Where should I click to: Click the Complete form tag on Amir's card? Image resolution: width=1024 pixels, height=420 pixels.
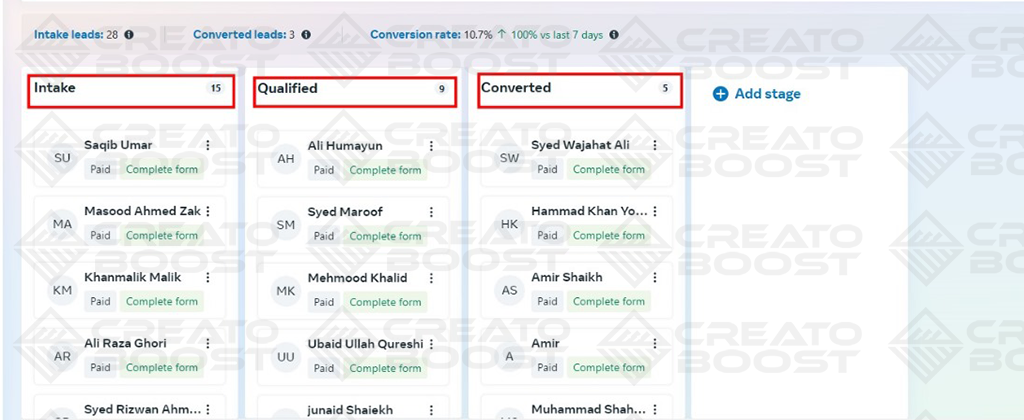[x=609, y=368]
